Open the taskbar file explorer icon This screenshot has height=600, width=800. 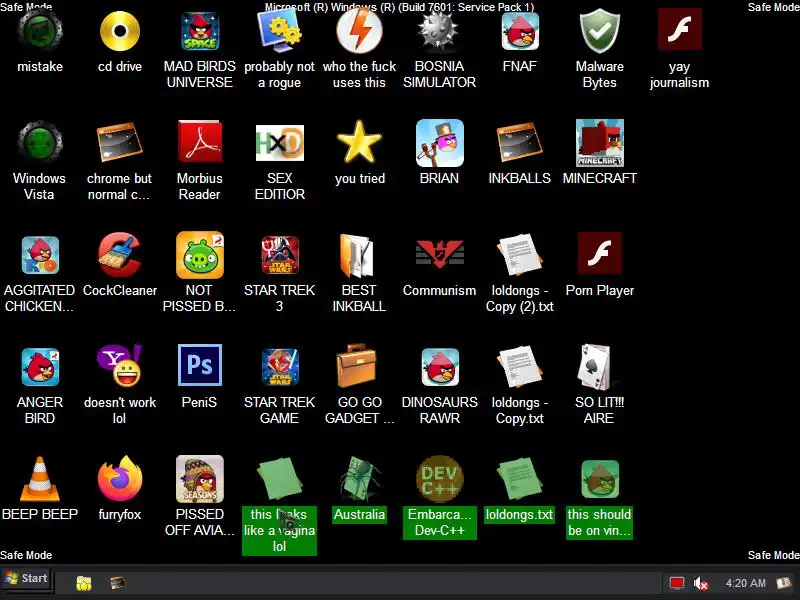click(84, 583)
